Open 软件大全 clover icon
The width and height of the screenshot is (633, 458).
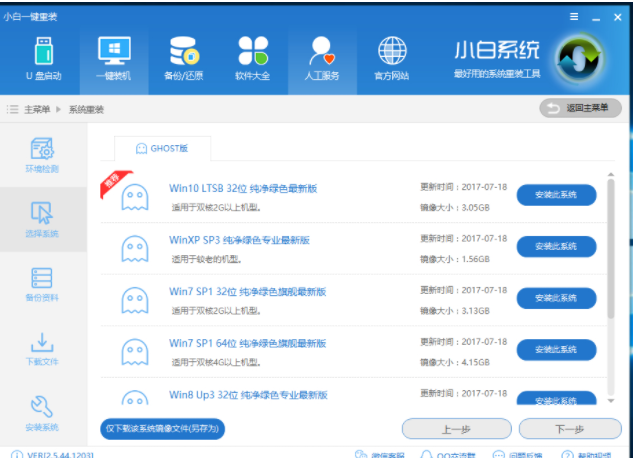coord(253,51)
